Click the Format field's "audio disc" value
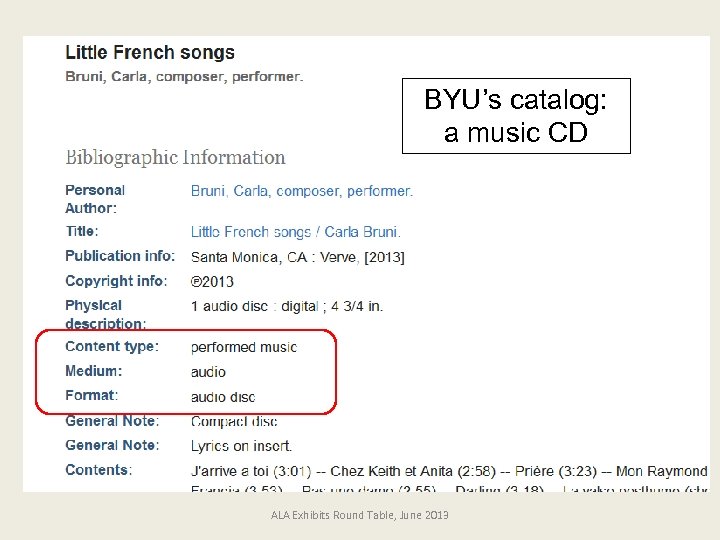Image resolution: width=720 pixels, height=540 pixels. click(x=222, y=397)
